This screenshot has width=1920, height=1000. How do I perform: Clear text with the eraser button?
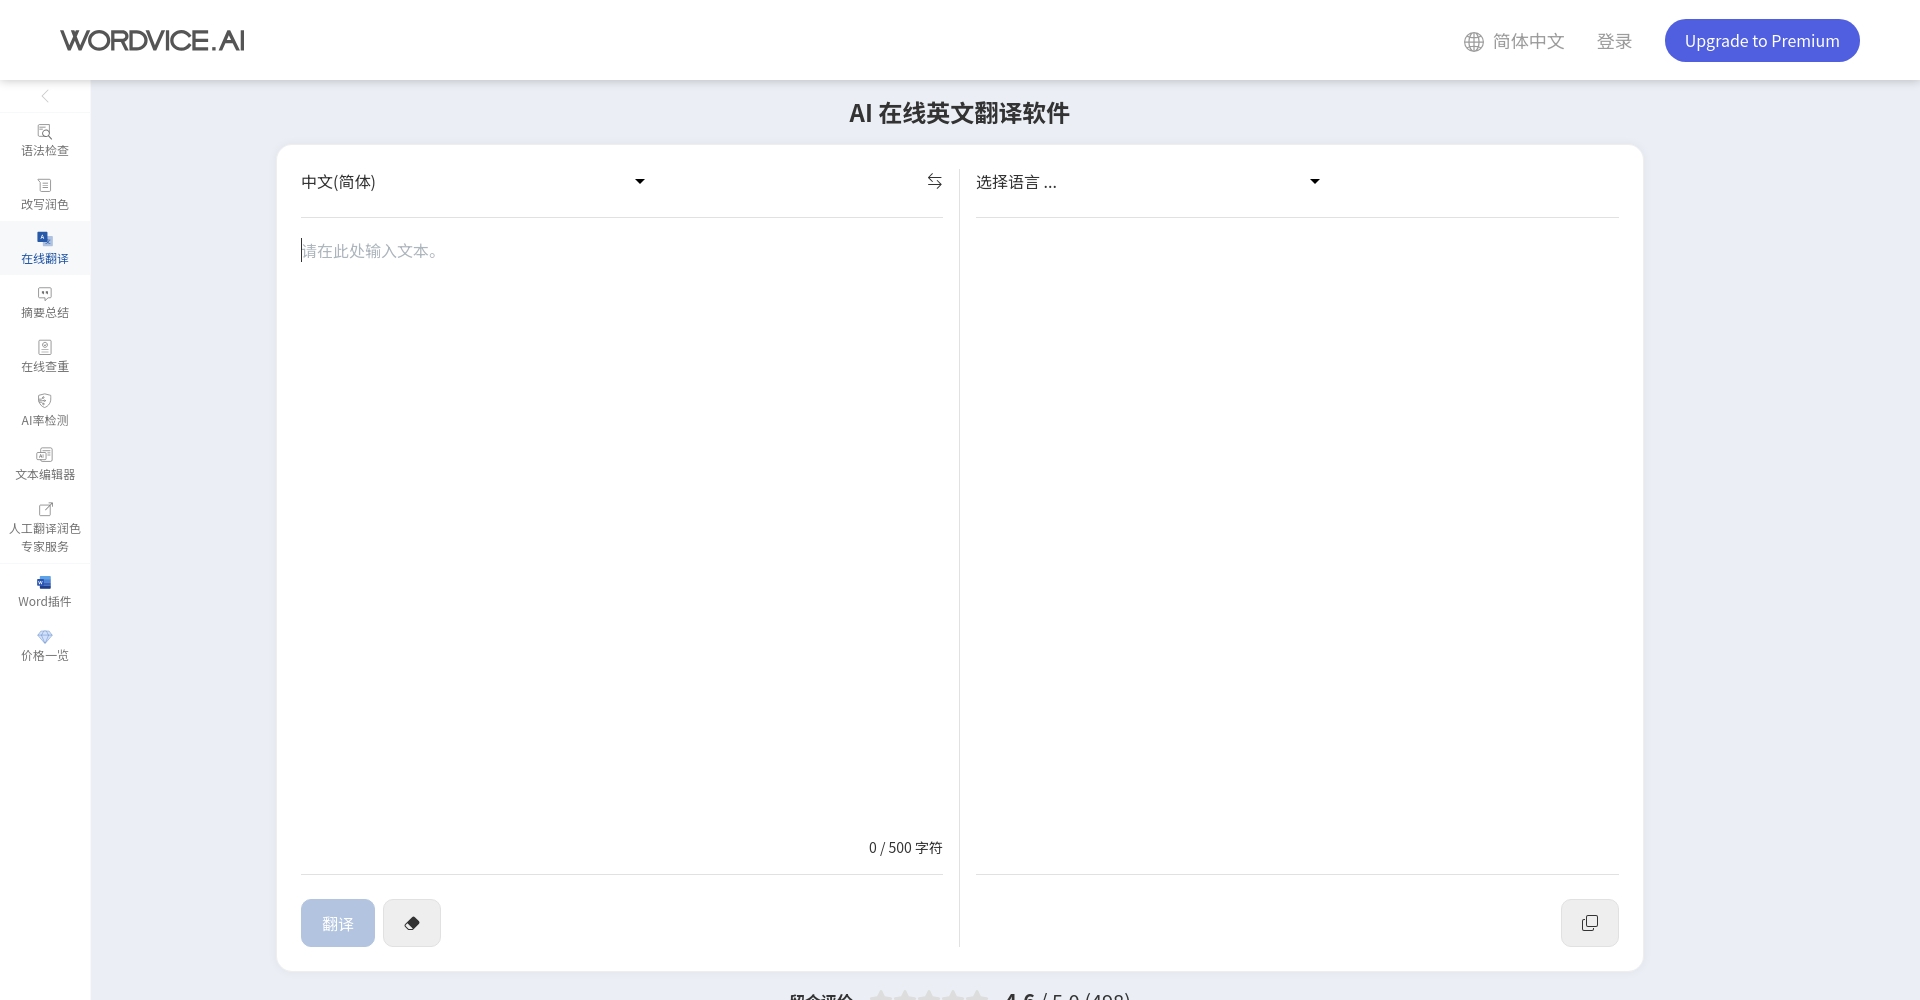tap(412, 923)
